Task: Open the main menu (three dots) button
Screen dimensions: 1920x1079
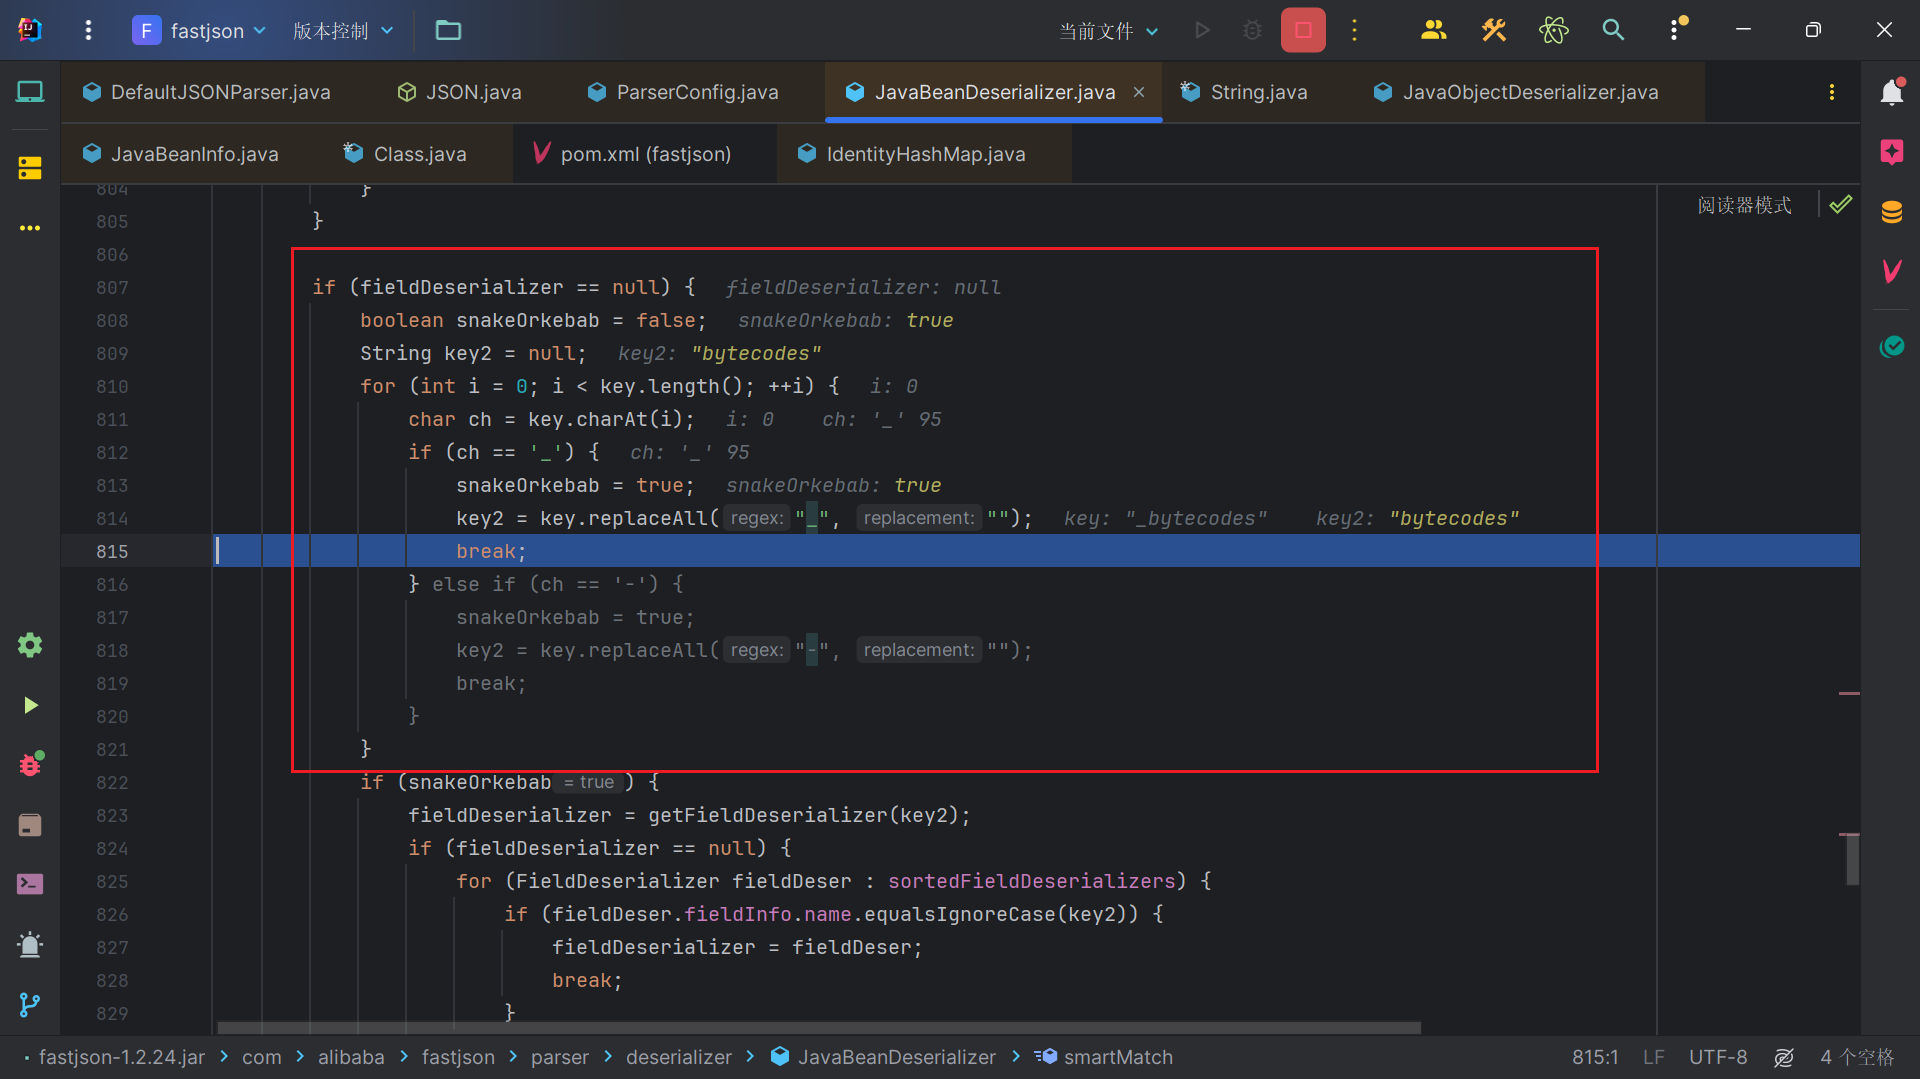Action: click(88, 30)
